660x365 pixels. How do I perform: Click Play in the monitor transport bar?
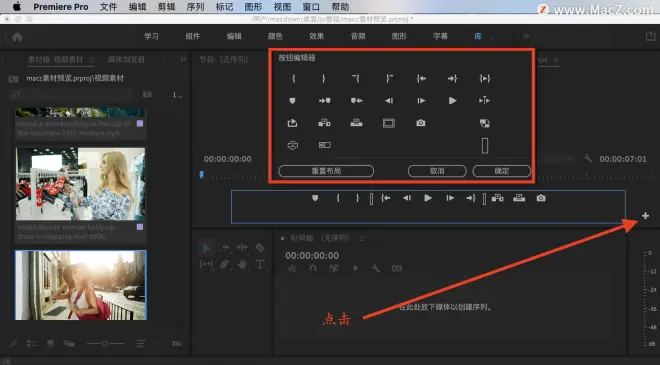point(428,198)
